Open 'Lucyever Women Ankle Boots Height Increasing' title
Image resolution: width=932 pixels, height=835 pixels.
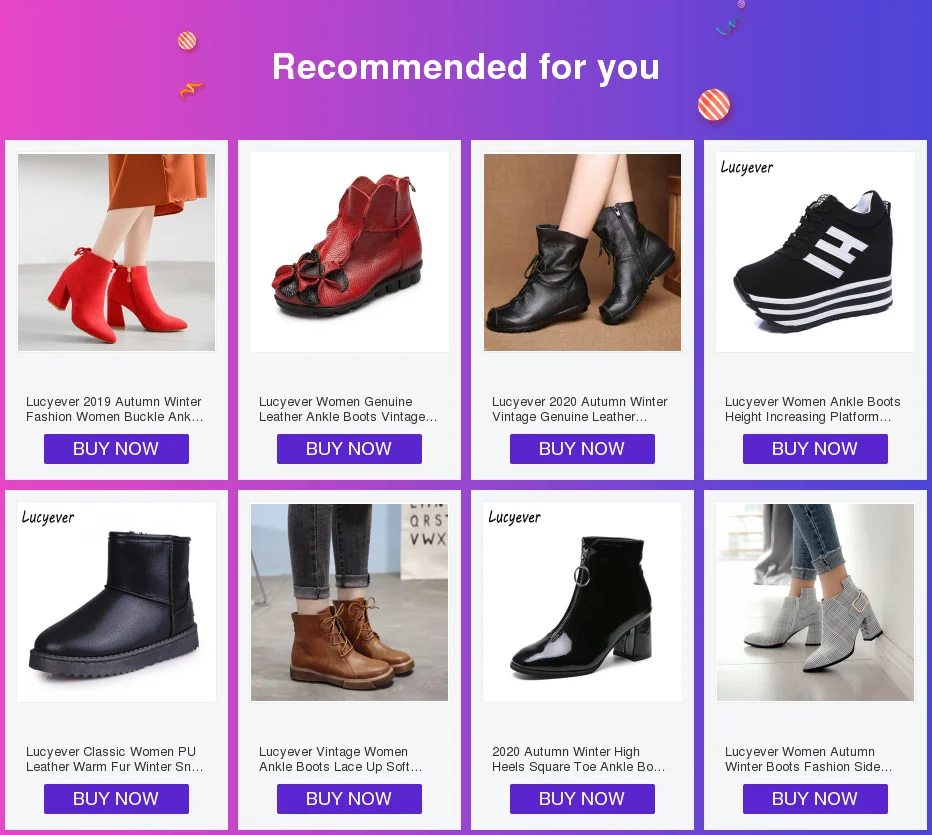tap(813, 409)
